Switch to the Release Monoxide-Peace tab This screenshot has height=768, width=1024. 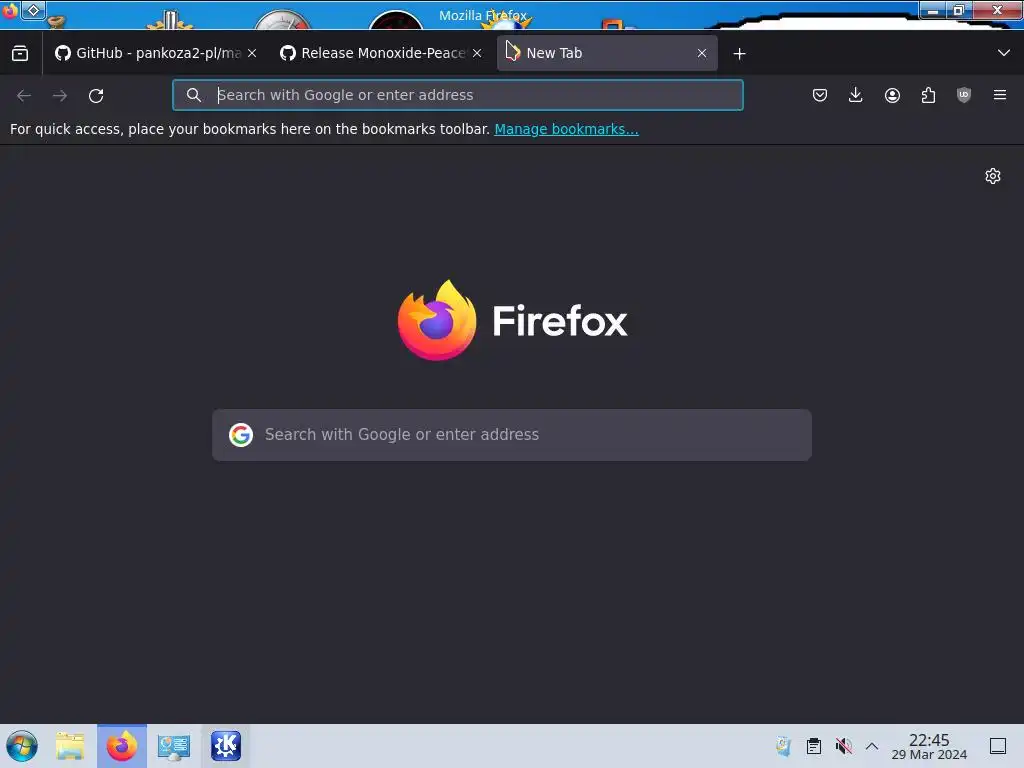click(381, 53)
